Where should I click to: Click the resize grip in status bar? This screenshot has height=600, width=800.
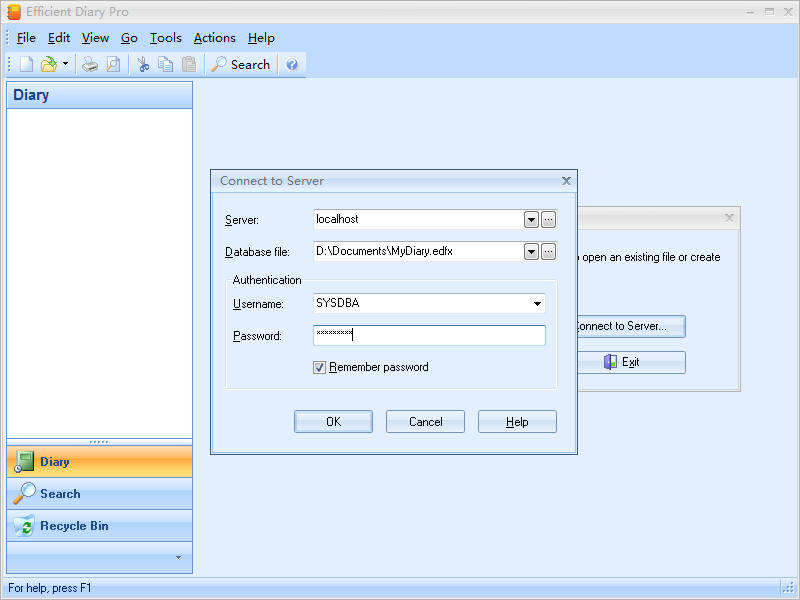pyautogui.click(x=789, y=588)
